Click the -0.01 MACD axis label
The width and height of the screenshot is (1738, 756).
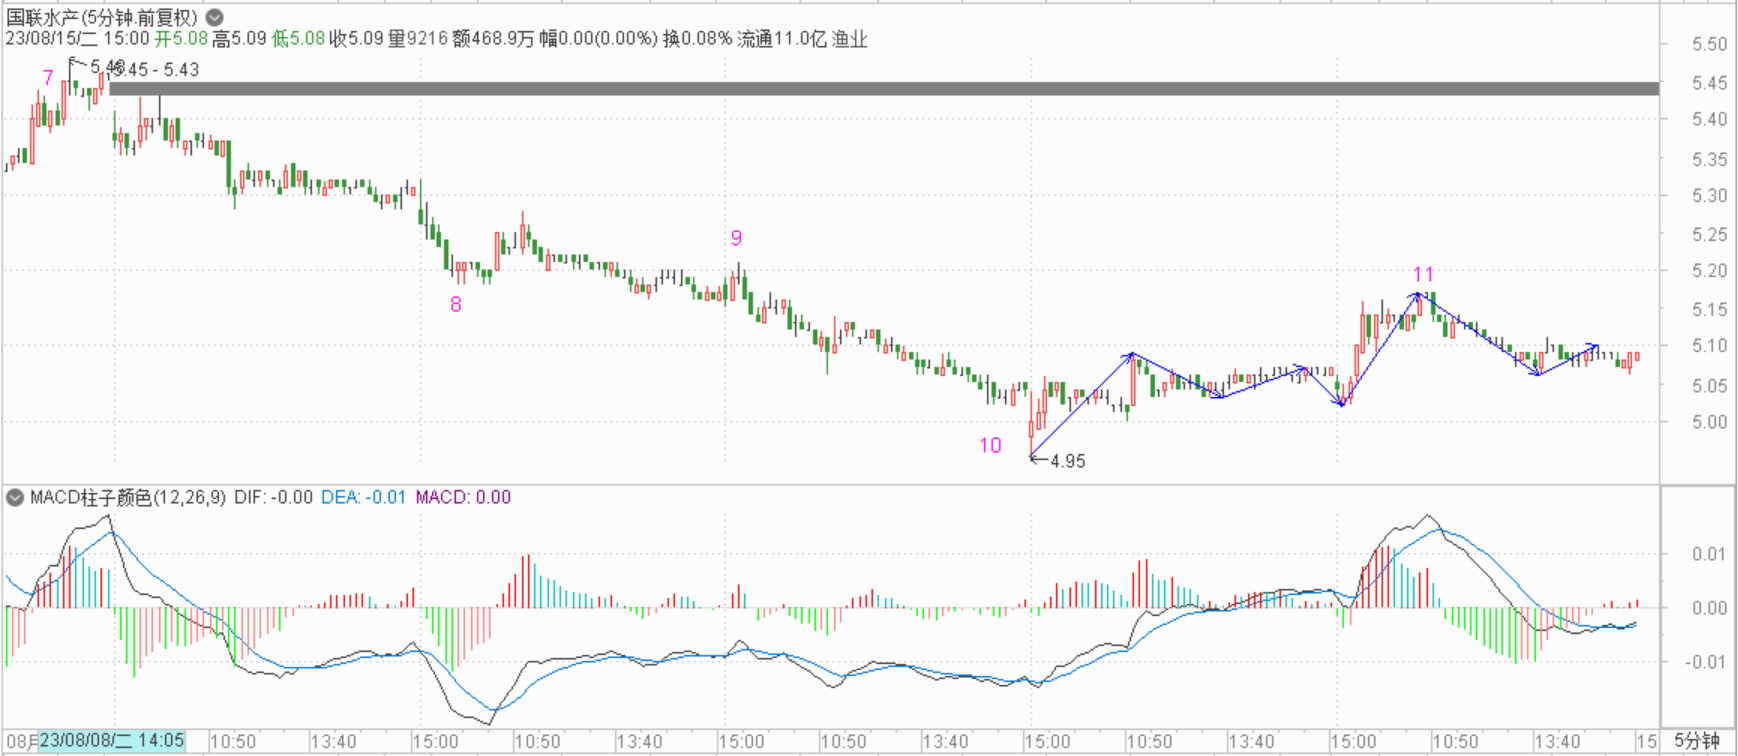coord(1707,661)
